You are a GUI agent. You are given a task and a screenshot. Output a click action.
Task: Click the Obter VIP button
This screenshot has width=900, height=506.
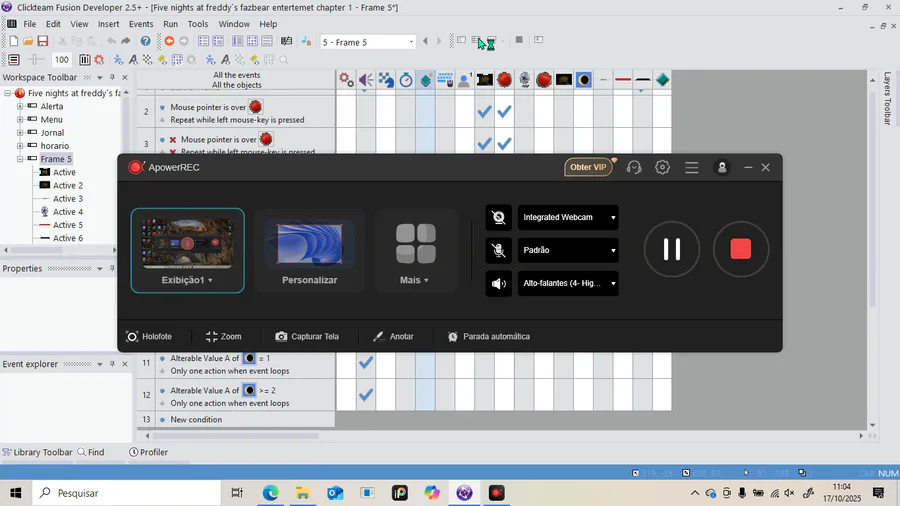pos(588,168)
